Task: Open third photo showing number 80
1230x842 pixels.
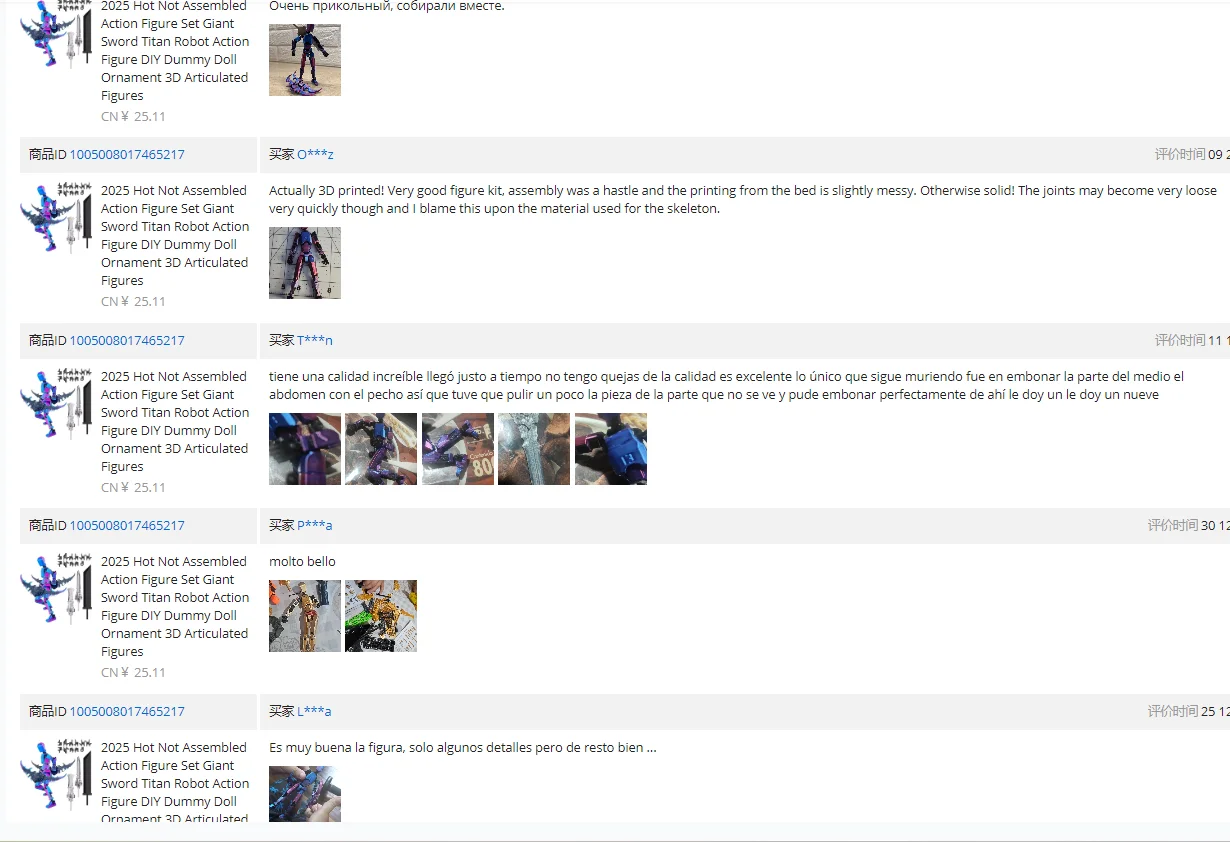Action: [458, 449]
